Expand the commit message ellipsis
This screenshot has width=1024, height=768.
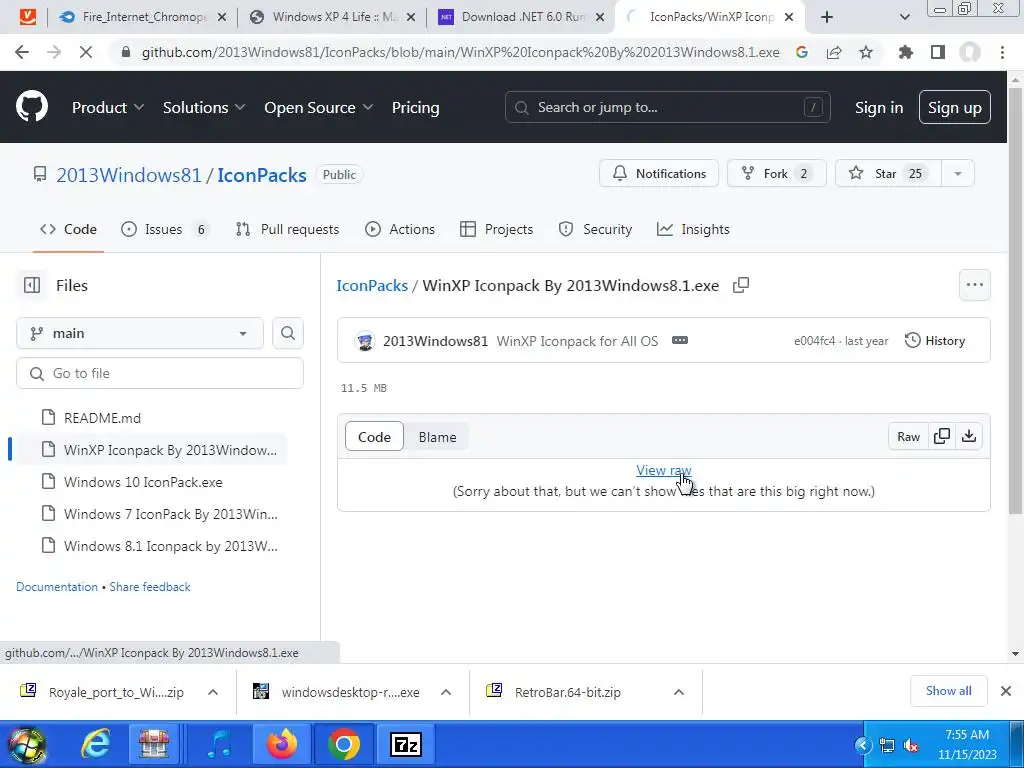pos(680,340)
